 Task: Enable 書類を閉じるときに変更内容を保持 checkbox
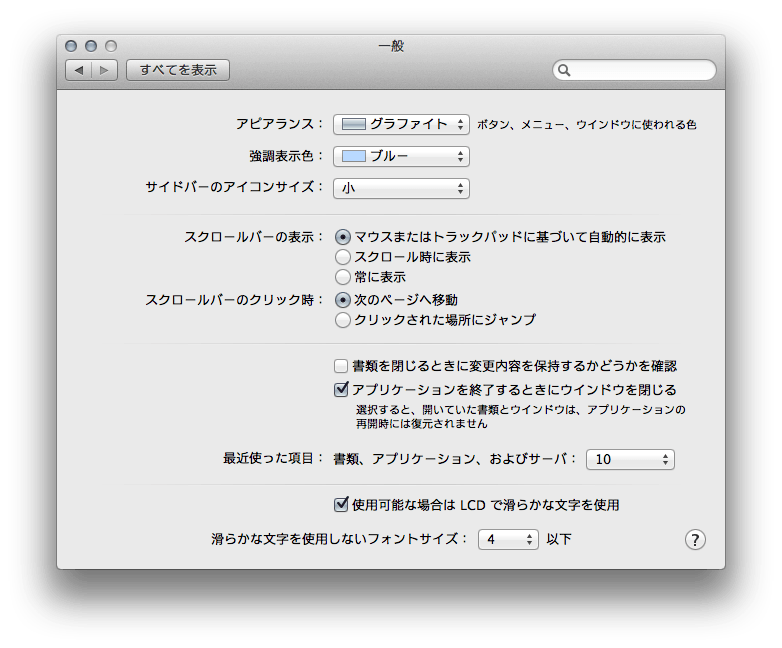point(341,366)
